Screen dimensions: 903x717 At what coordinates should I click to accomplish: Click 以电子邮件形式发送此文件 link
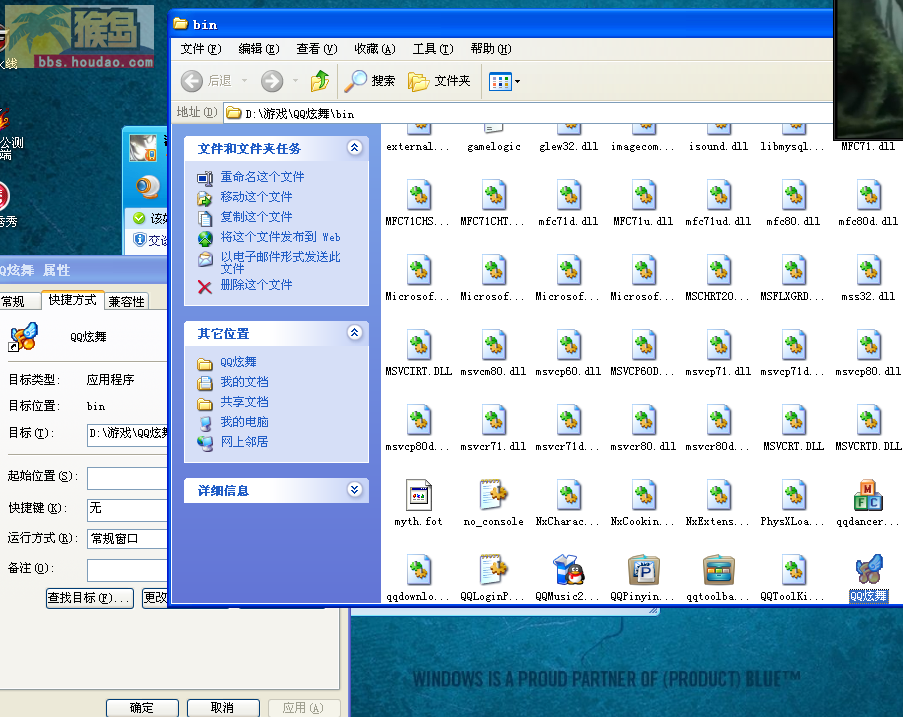pyautogui.click(x=280, y=263)
